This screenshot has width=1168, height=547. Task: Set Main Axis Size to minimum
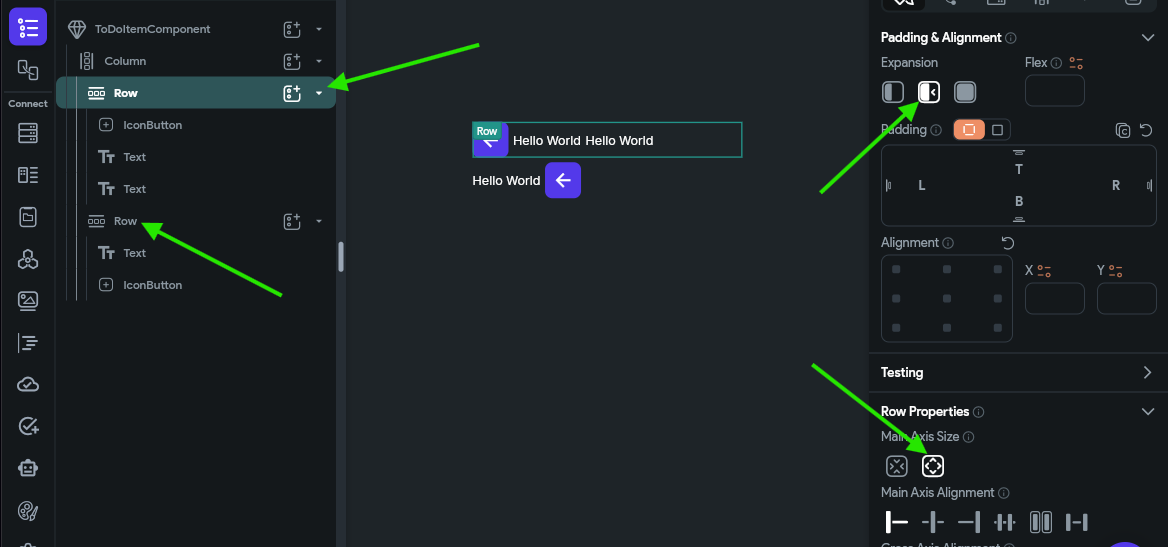coord(897,467)
